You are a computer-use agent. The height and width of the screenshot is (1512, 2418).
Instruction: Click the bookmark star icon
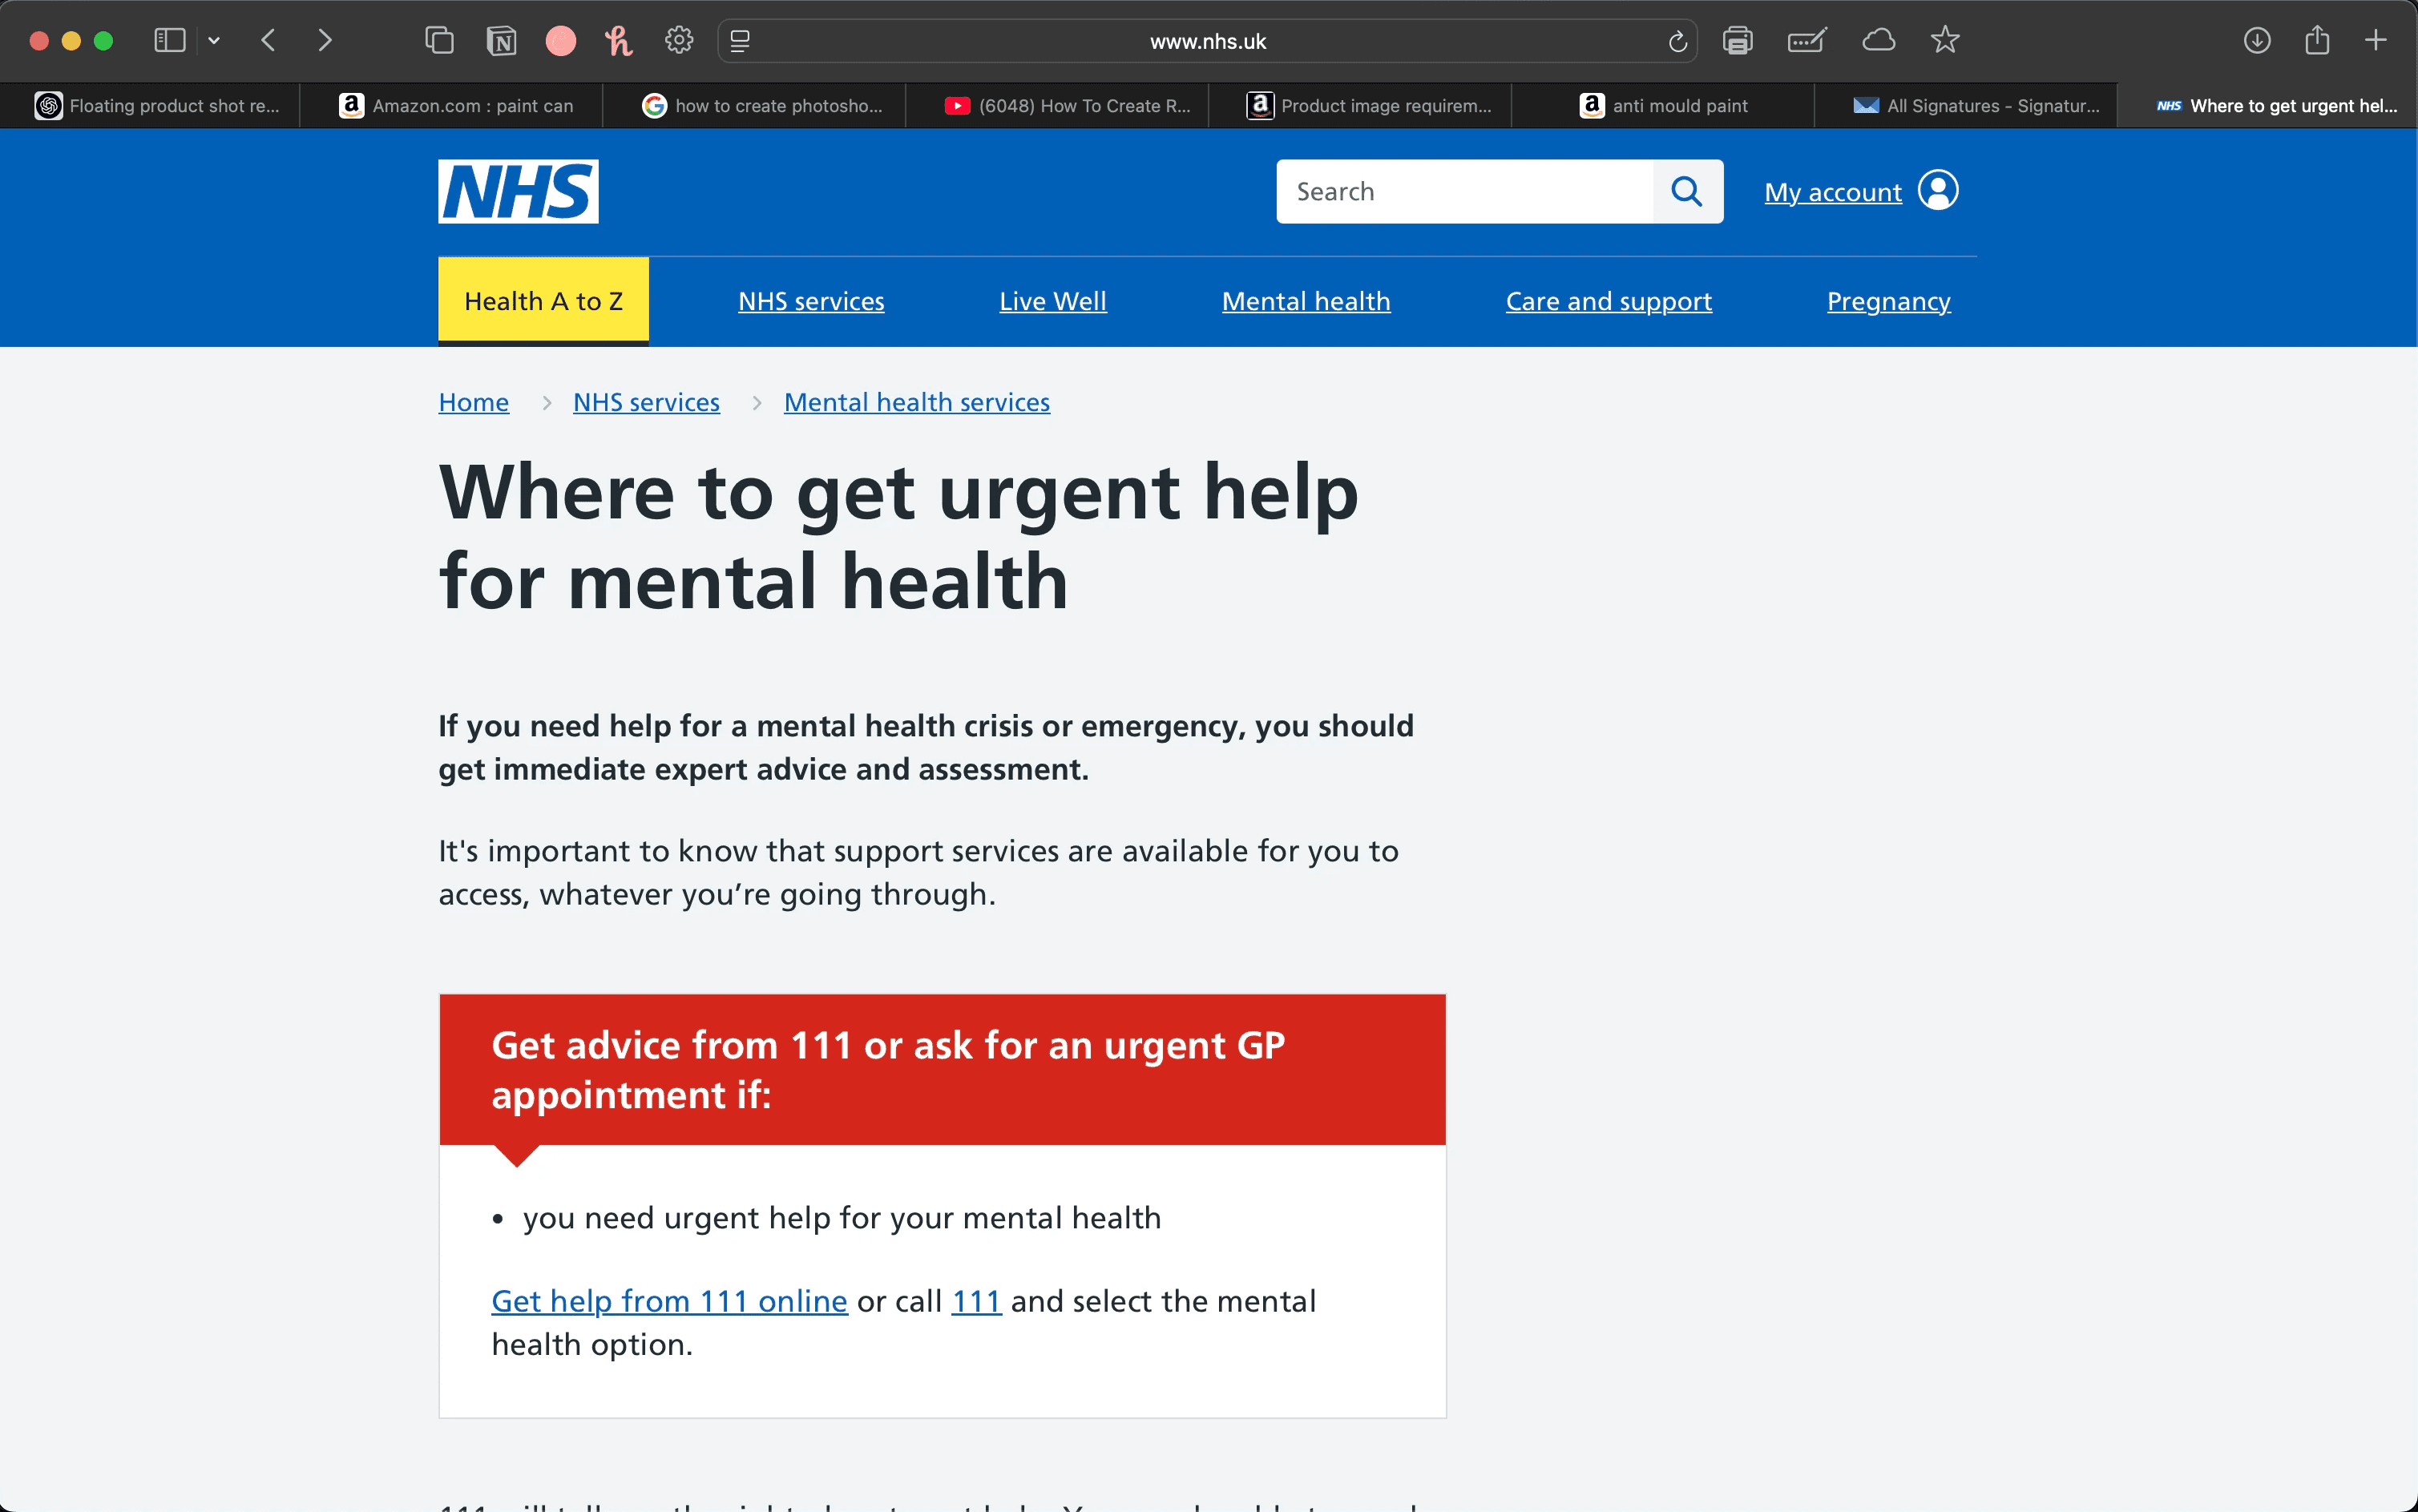(1944, 41)
